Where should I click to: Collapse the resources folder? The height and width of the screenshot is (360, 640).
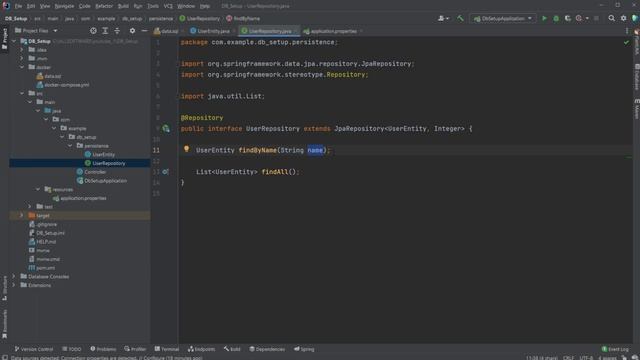[x=38, y=189]
